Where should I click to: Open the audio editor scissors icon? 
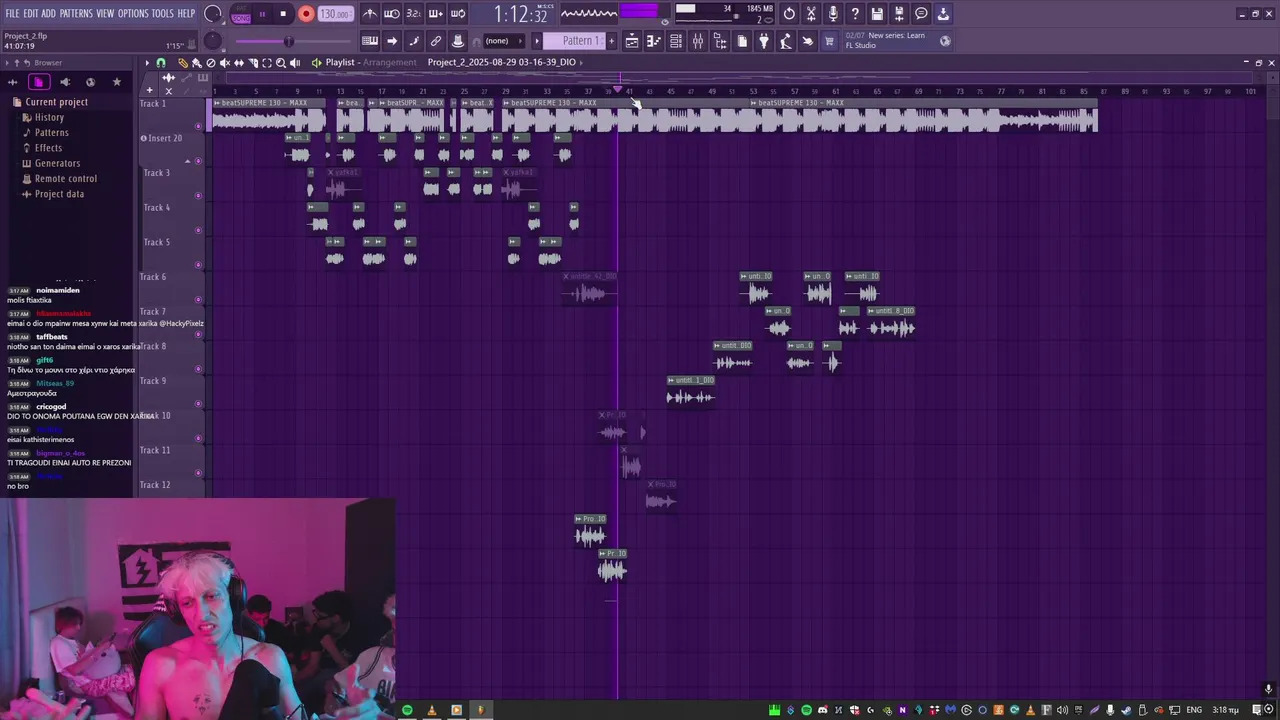811,14
